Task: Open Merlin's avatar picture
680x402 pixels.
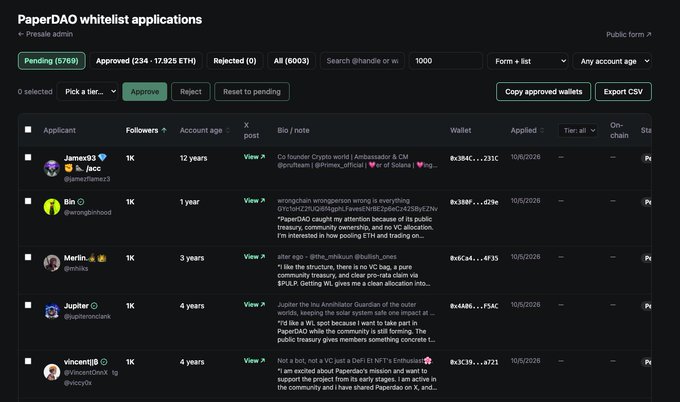Action: 52,263
